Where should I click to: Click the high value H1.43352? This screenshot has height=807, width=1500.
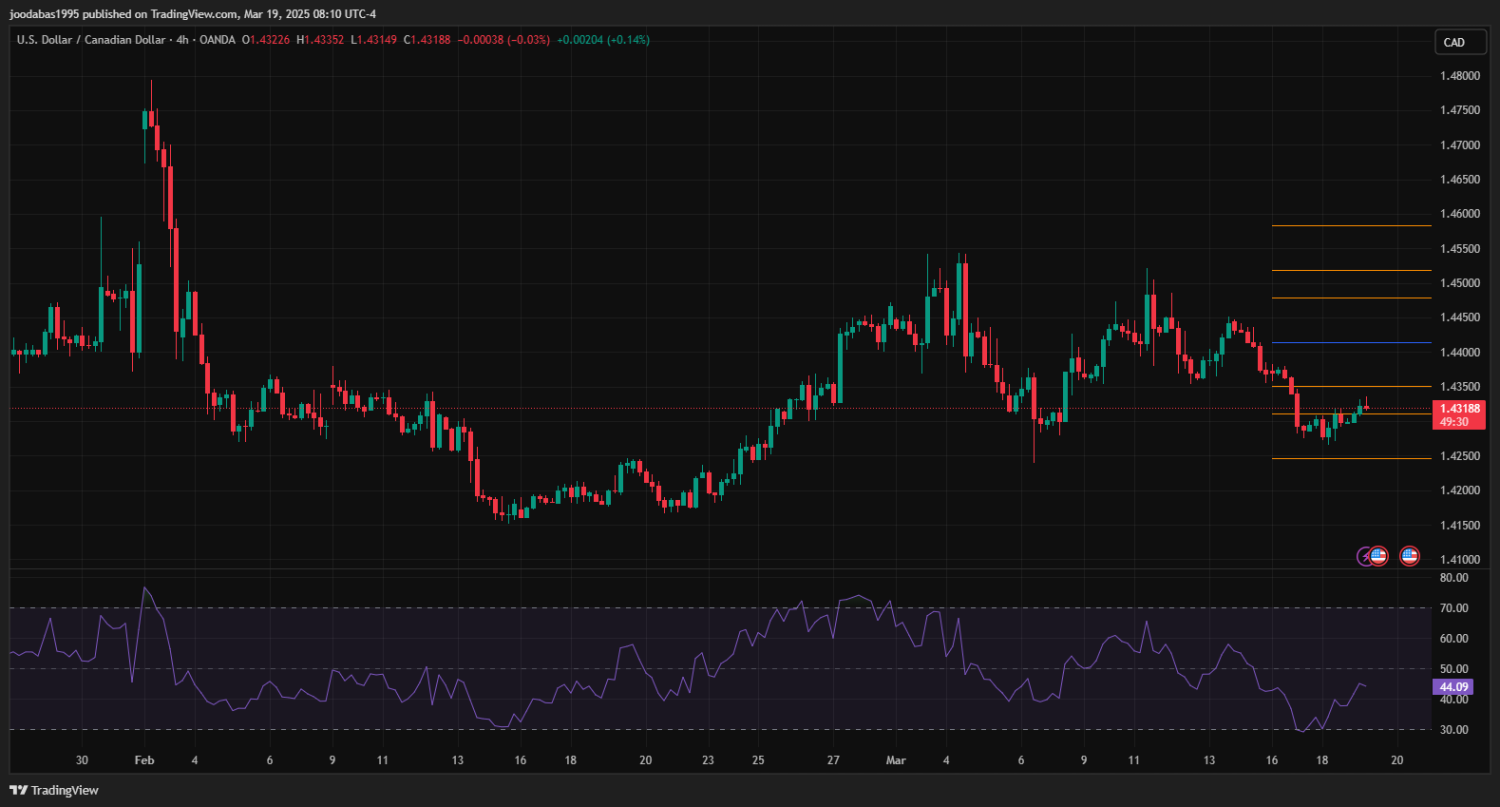coord(319,40)
